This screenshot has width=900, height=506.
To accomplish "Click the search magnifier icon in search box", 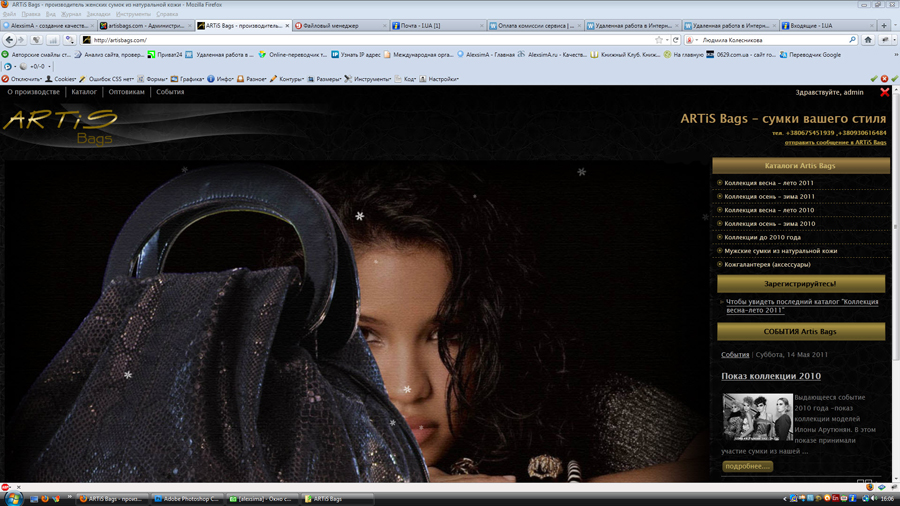I will [x=852, y=40].
